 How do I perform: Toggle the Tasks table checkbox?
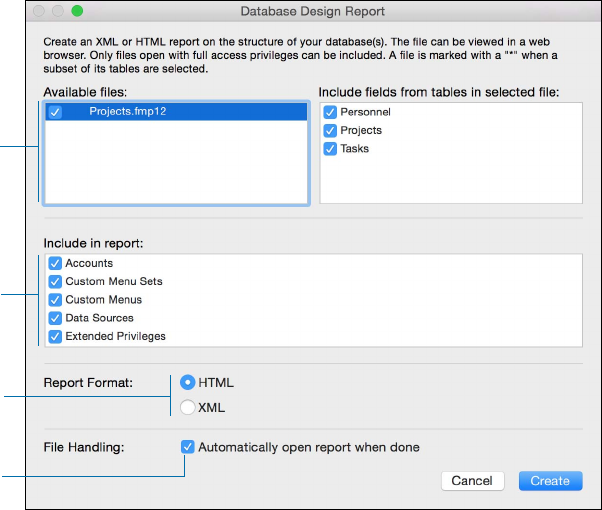pos(330,148)
